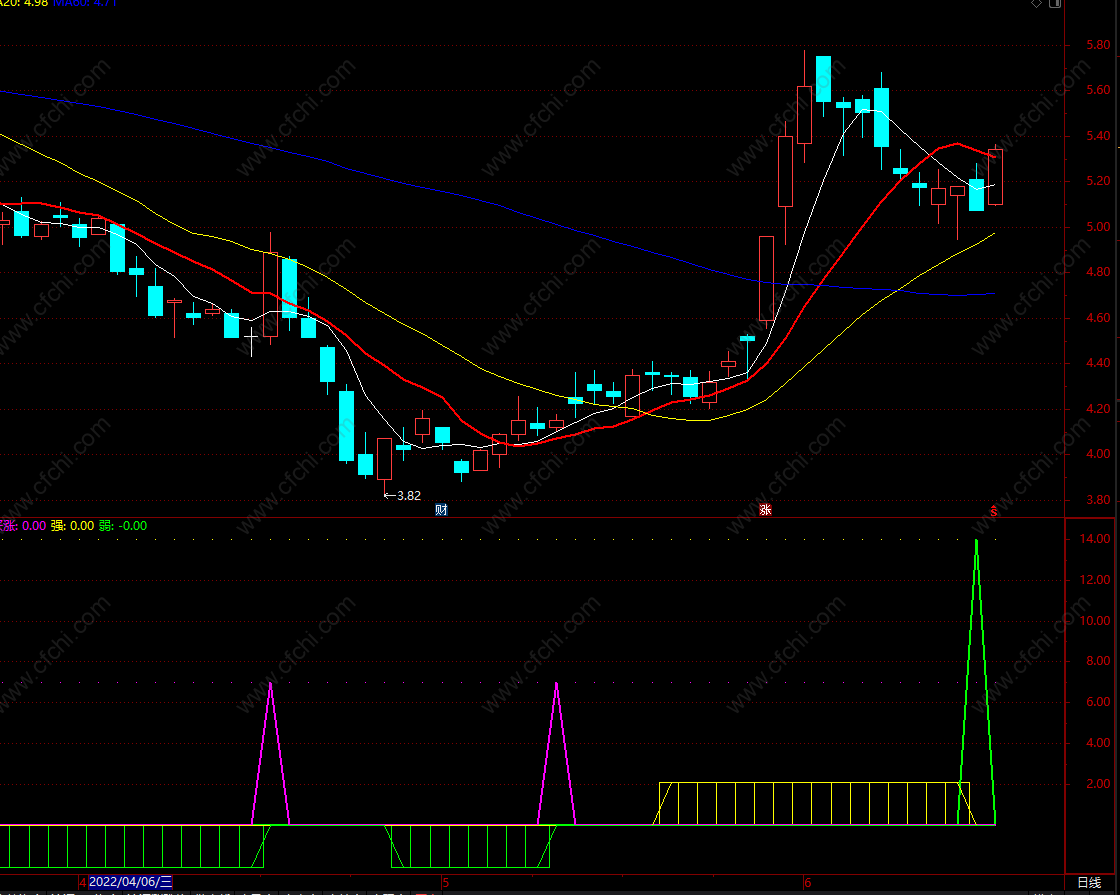
Task: Click the tall green indicator spike peak
Action: pyautogui.click(x=976, y=541)
